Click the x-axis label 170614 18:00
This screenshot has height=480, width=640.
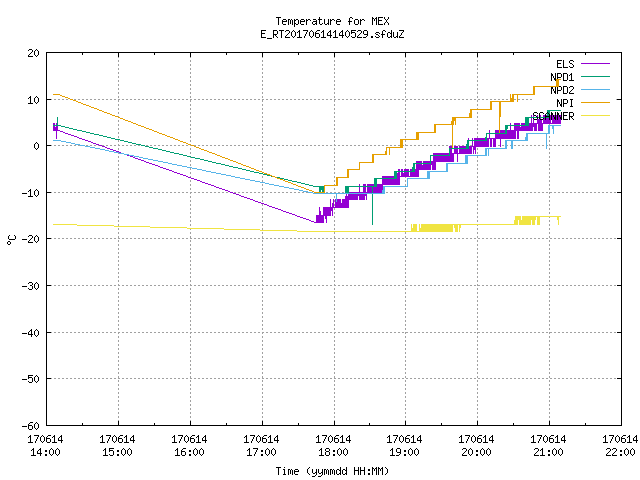point(333,446)
